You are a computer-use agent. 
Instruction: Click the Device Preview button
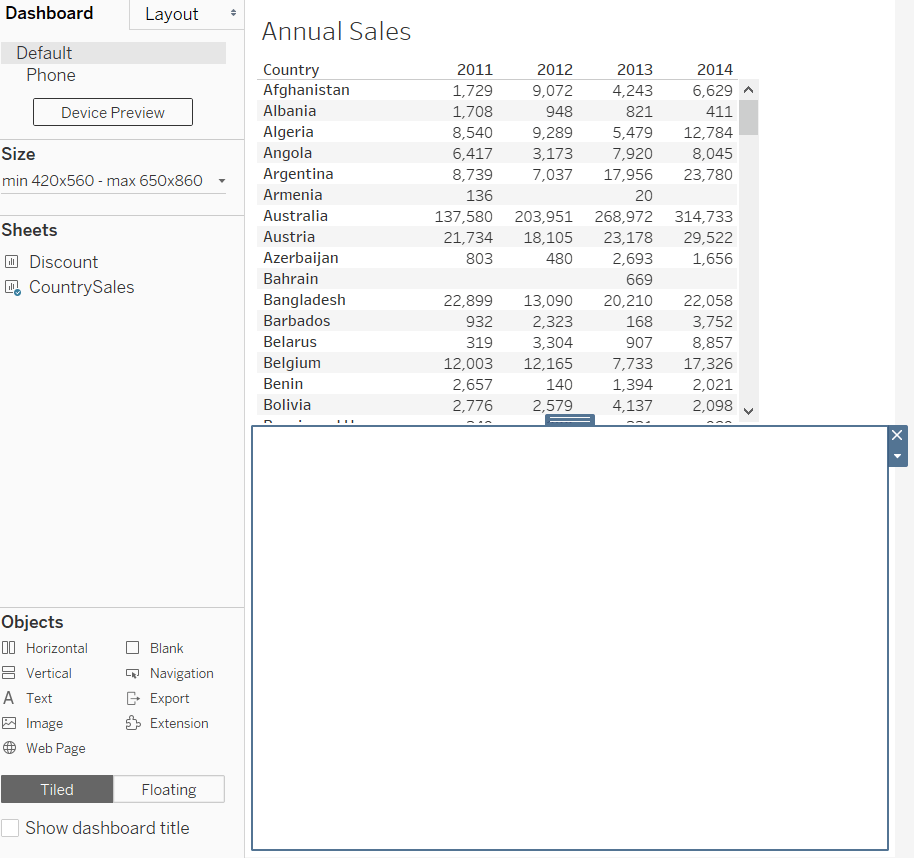point(112,111)
